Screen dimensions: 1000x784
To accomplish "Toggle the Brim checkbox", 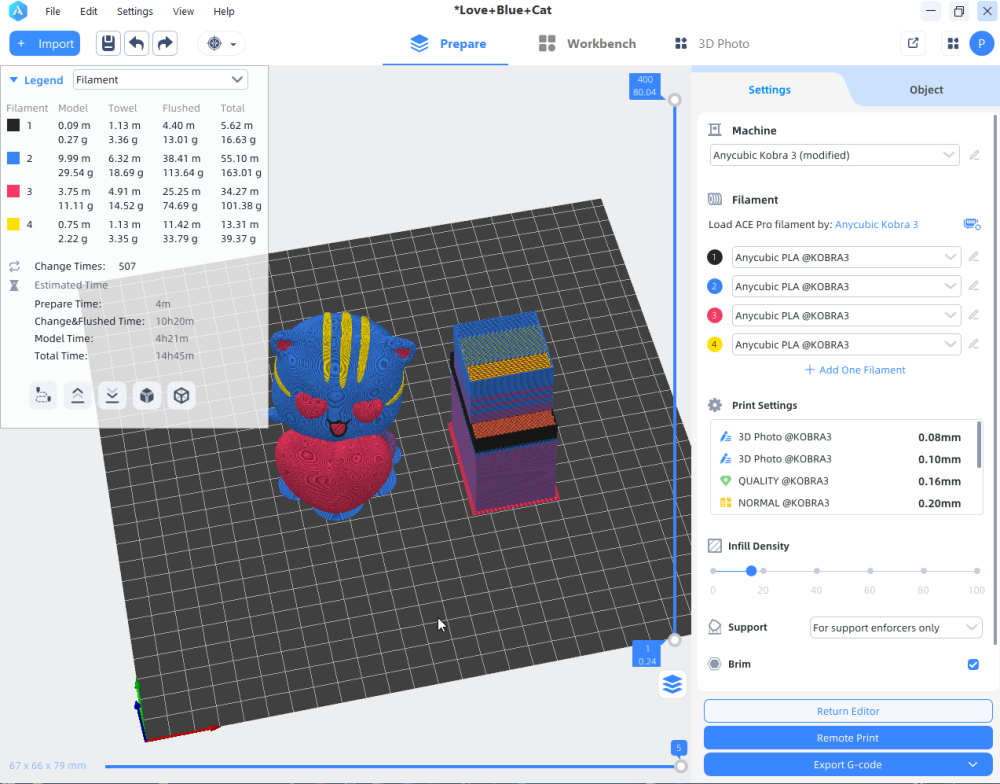I will point(973,665).
